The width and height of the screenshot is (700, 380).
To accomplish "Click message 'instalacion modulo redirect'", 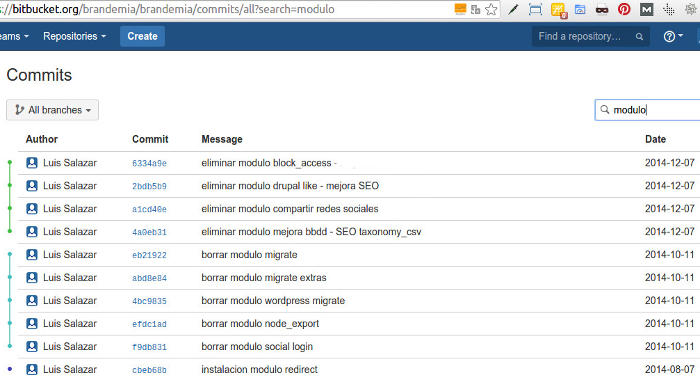I will tap(259, 369).
